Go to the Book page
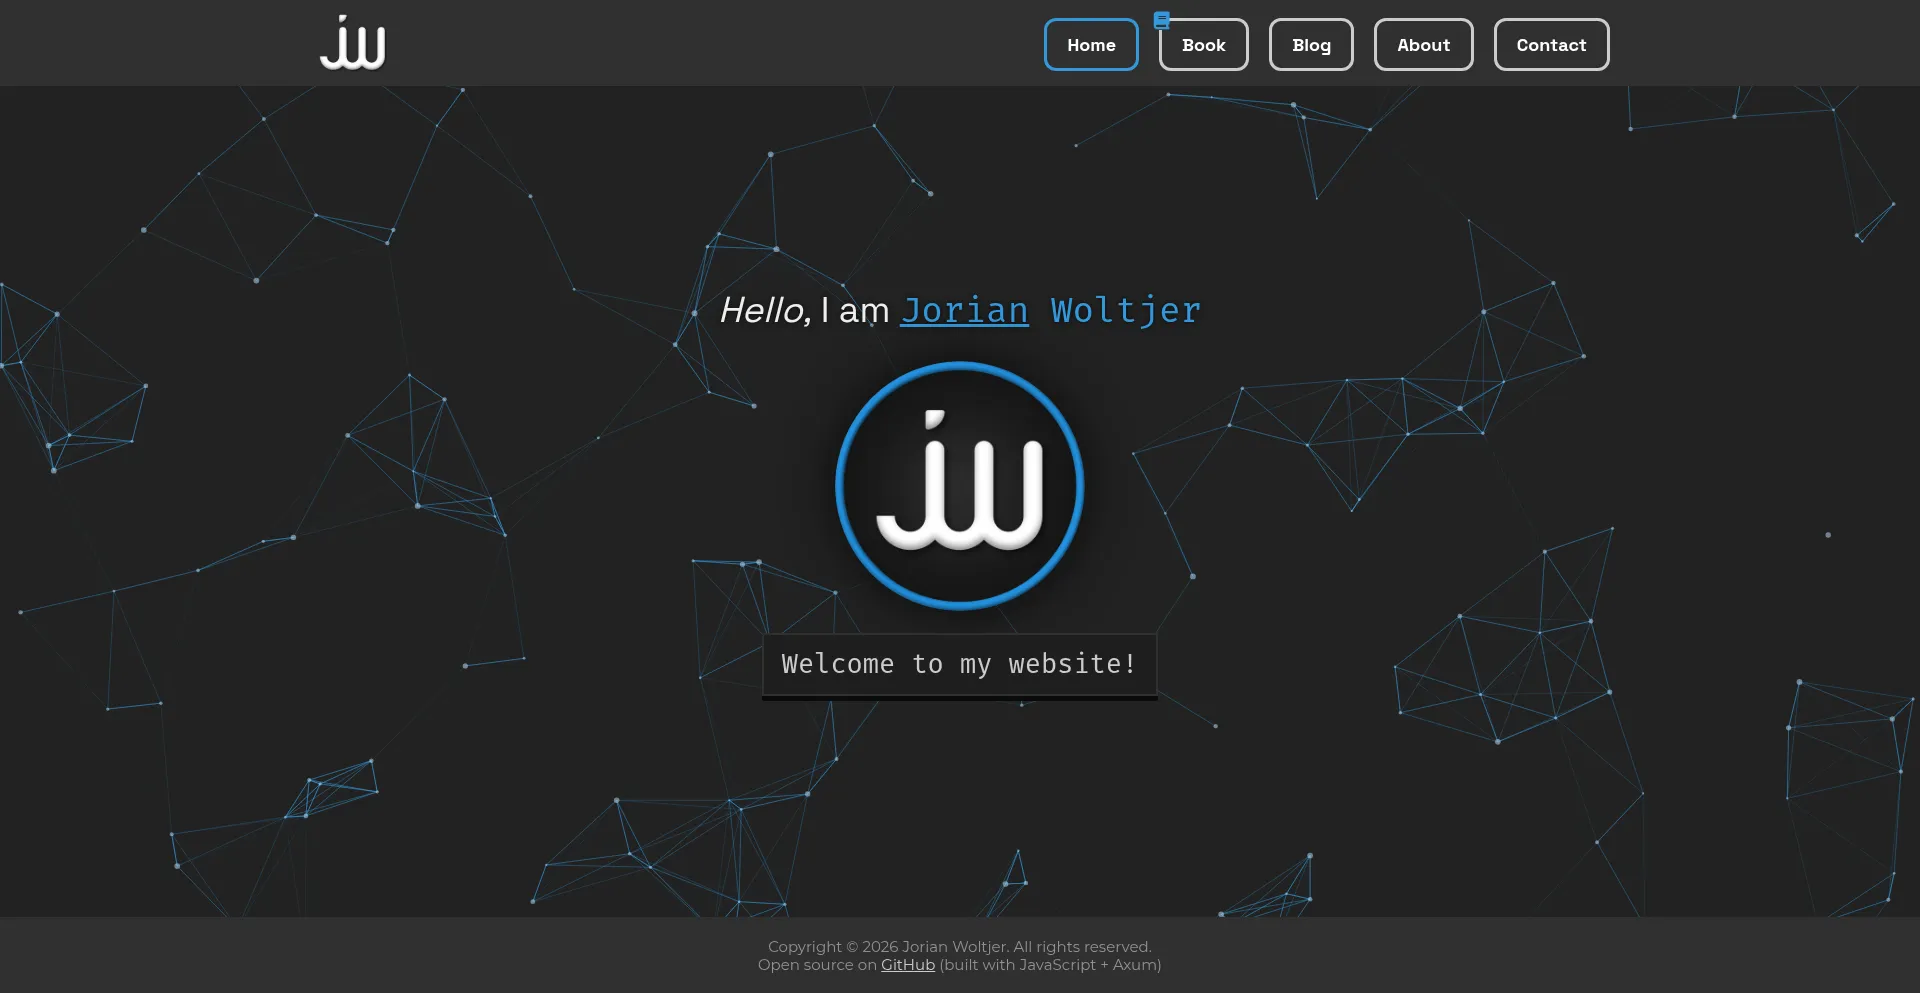The image size is (1920, 993). click(1203, 45)
